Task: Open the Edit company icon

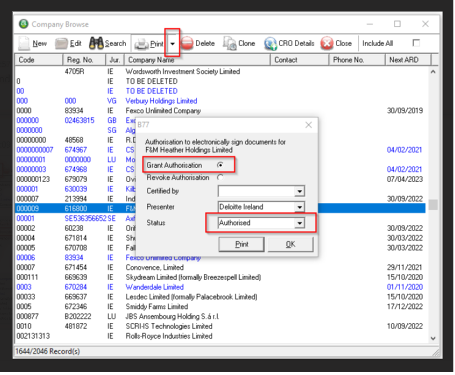Action: pos(61,43)
